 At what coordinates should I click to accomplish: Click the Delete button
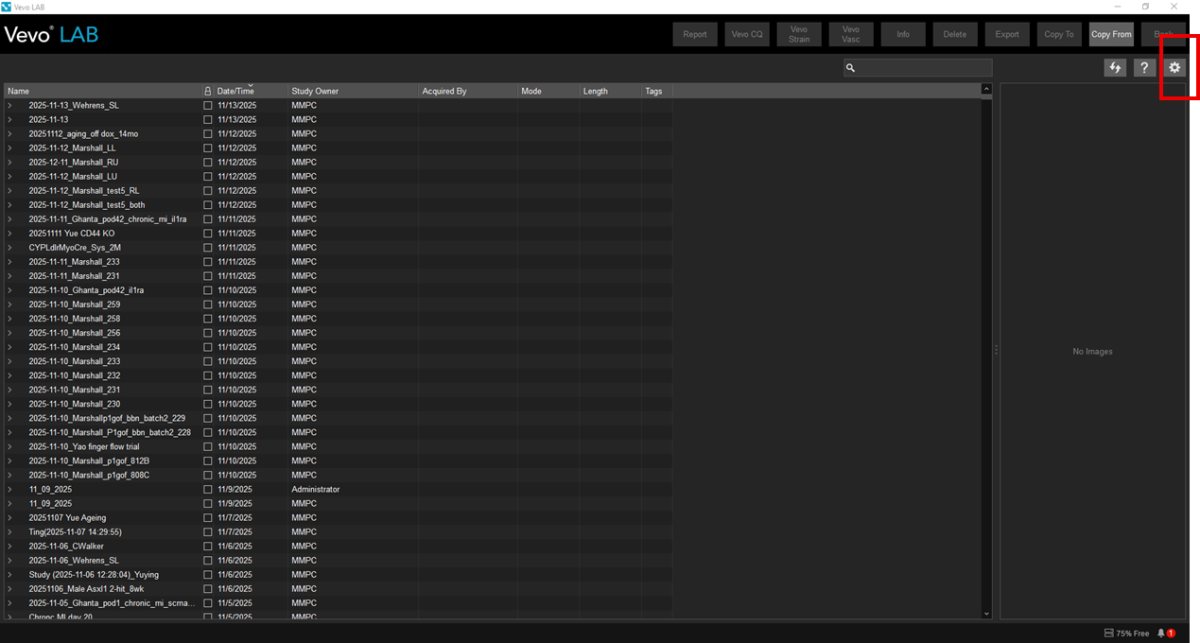click(955, 34)
